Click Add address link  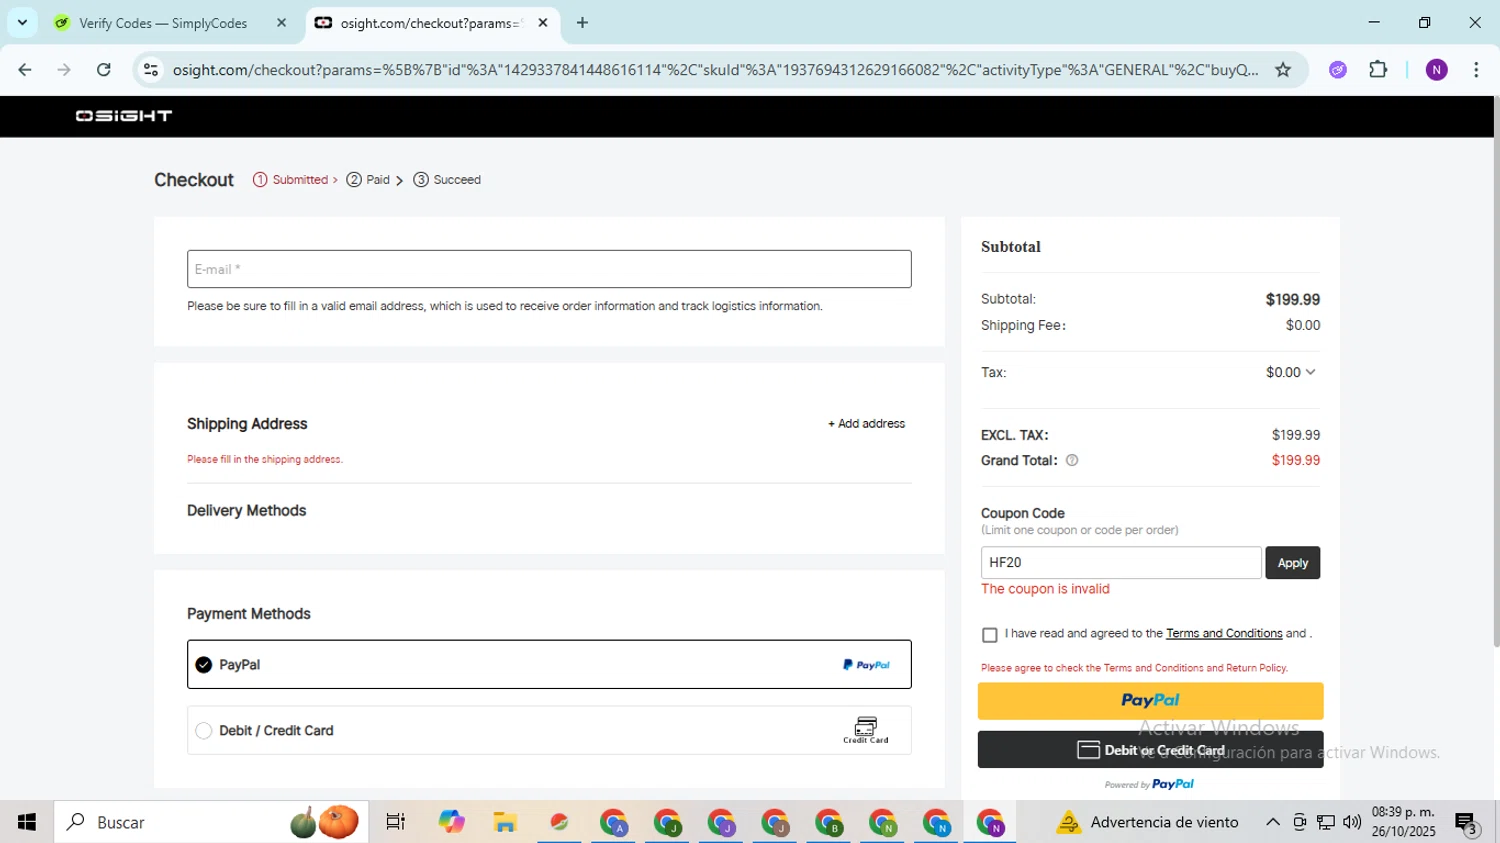866,424
